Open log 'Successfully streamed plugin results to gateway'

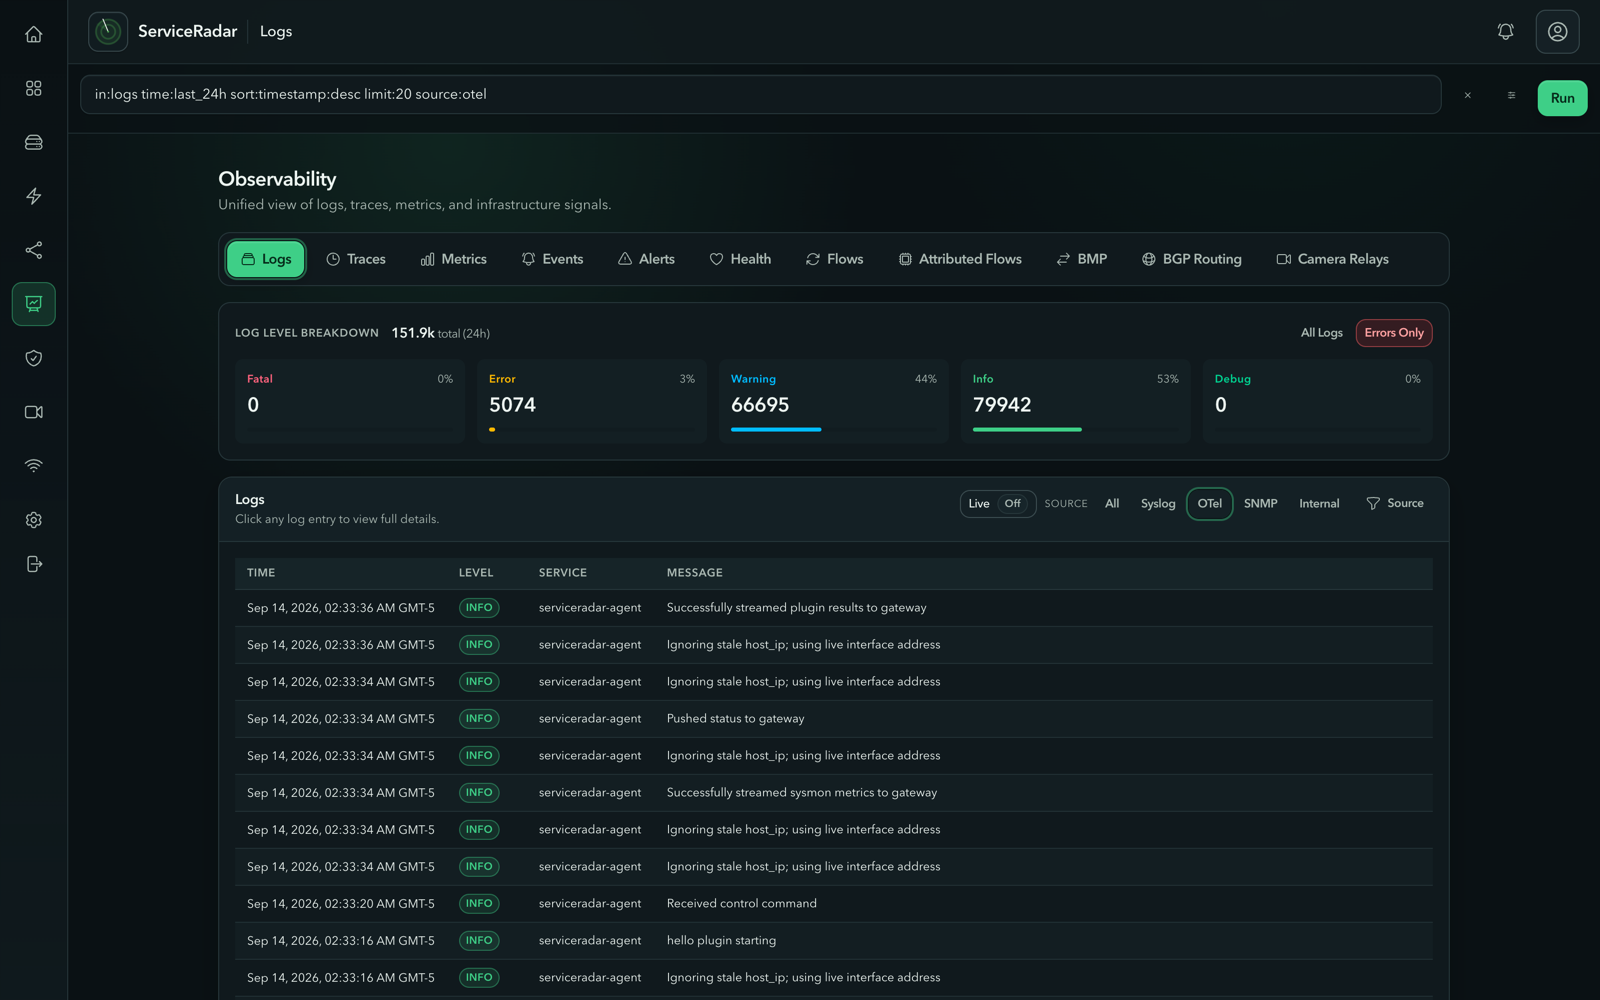click(834, 608)
